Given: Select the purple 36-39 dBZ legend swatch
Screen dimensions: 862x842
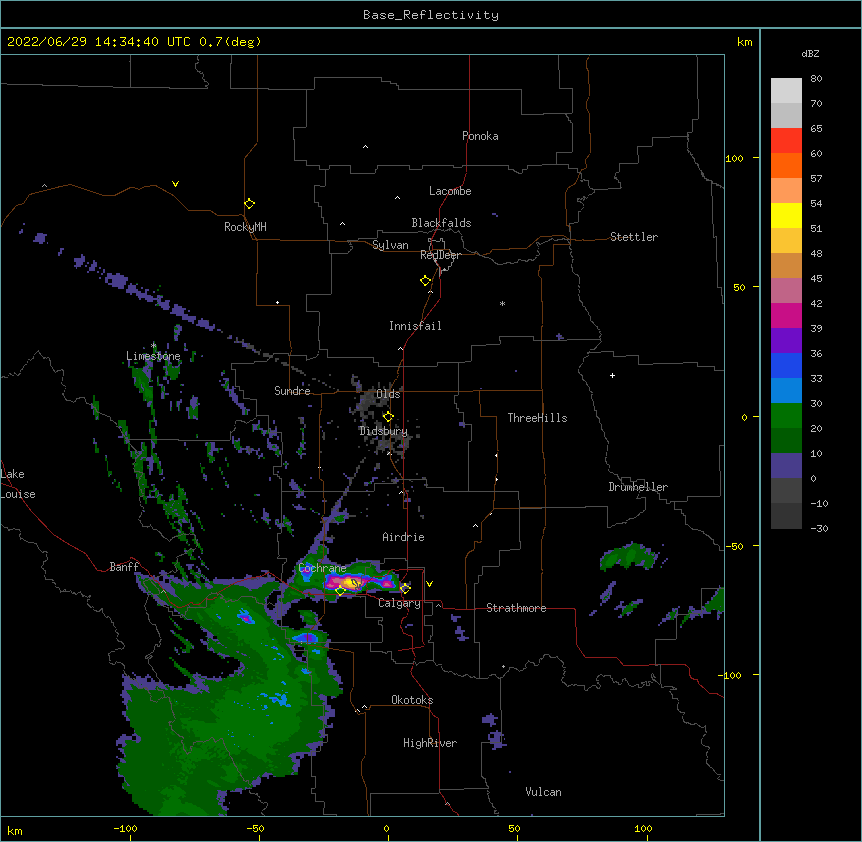Looking at the screenshot, I should click(786, 341).
